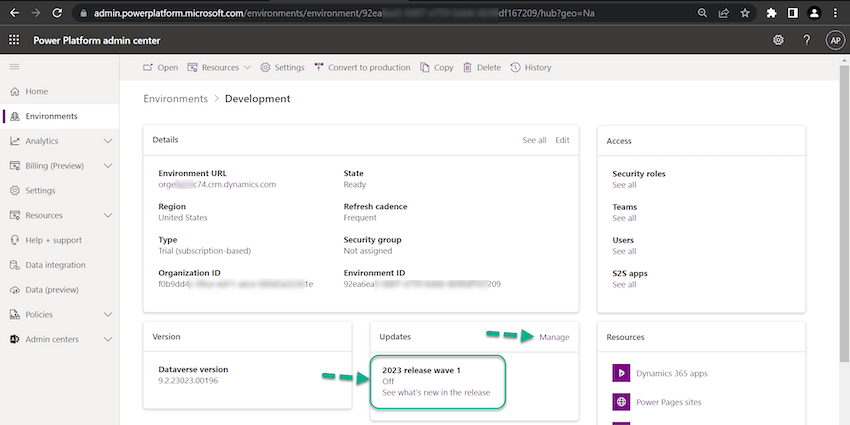Image resolution: width=850 pixels, height=425 pixels.
Task: Choose Convert to production
Action: [x=362, y=68]
